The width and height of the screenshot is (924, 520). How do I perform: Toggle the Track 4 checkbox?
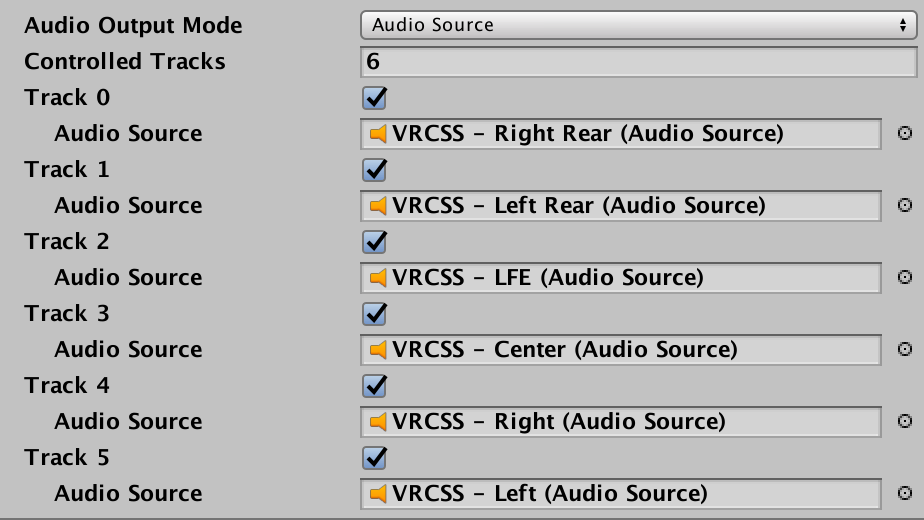(374, 386)
